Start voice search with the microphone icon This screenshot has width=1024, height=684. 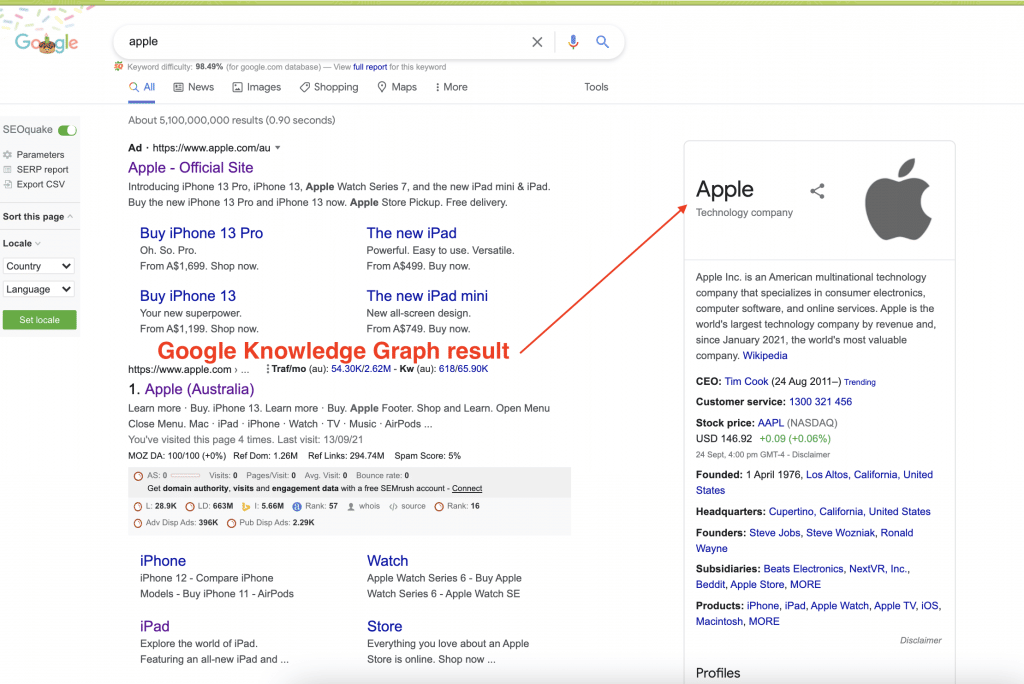[572, 42]
